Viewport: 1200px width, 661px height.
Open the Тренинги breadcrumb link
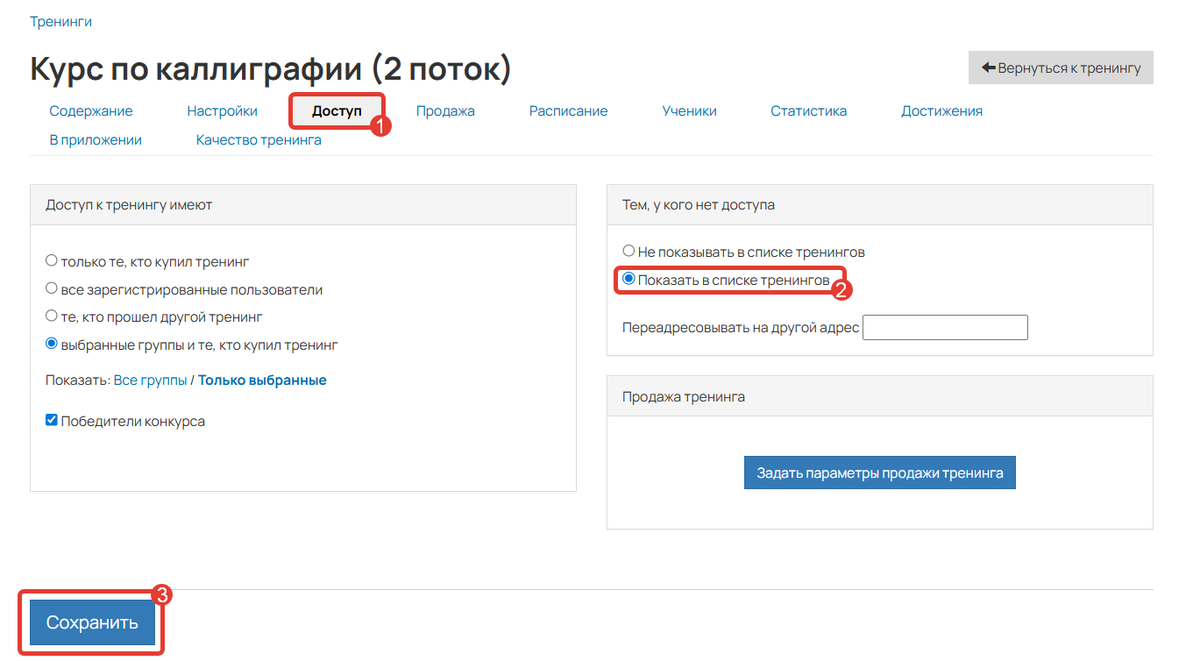(60, 20)
